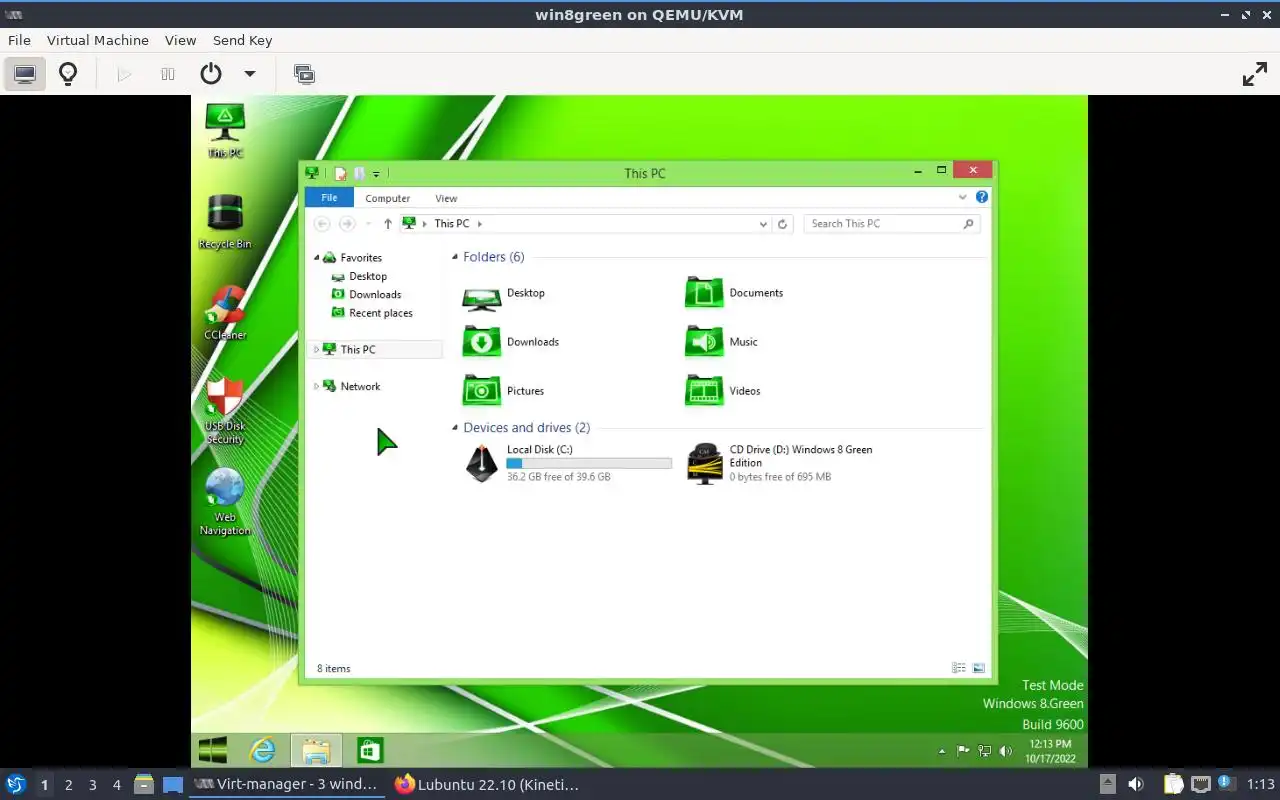Refresh the This PC view
The width and height of the screenshot is (1280, 800).
pos(783,224)
